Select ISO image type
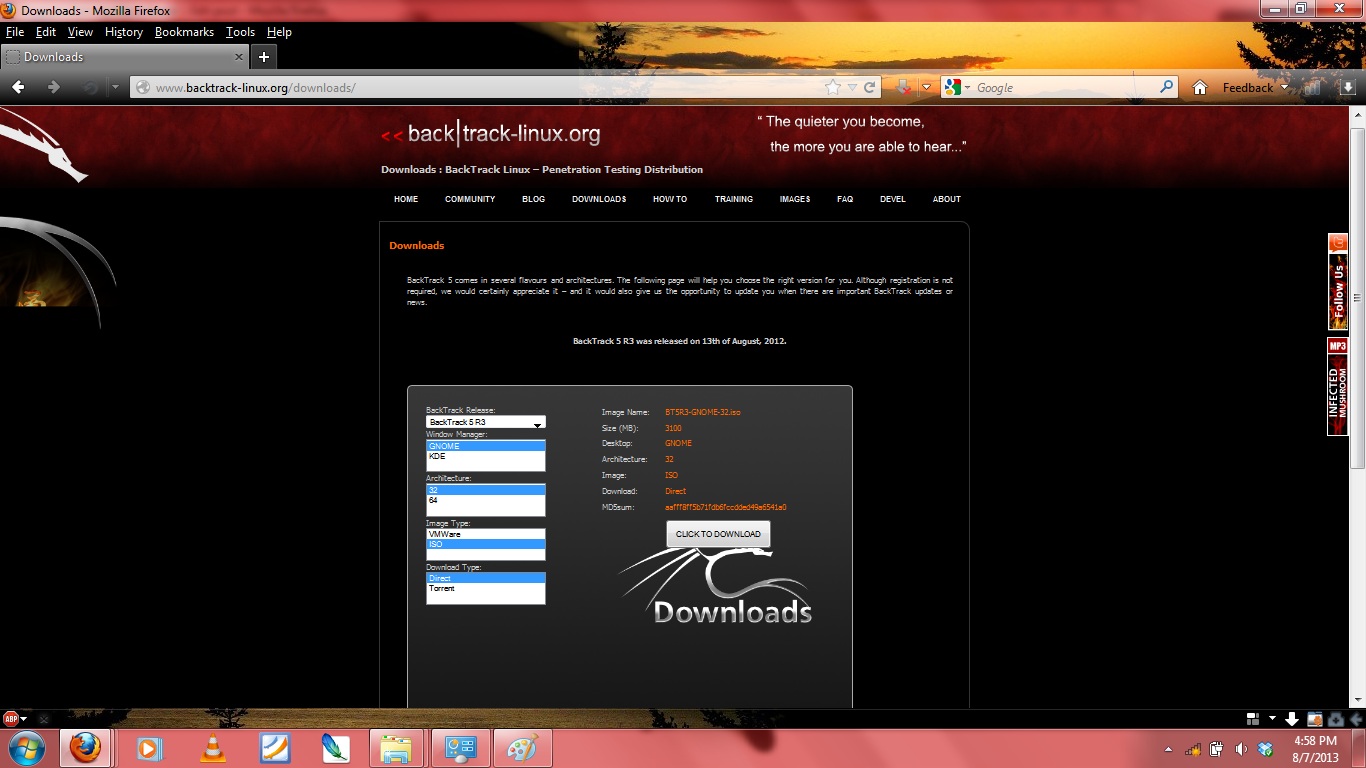 tap(486, 544)
